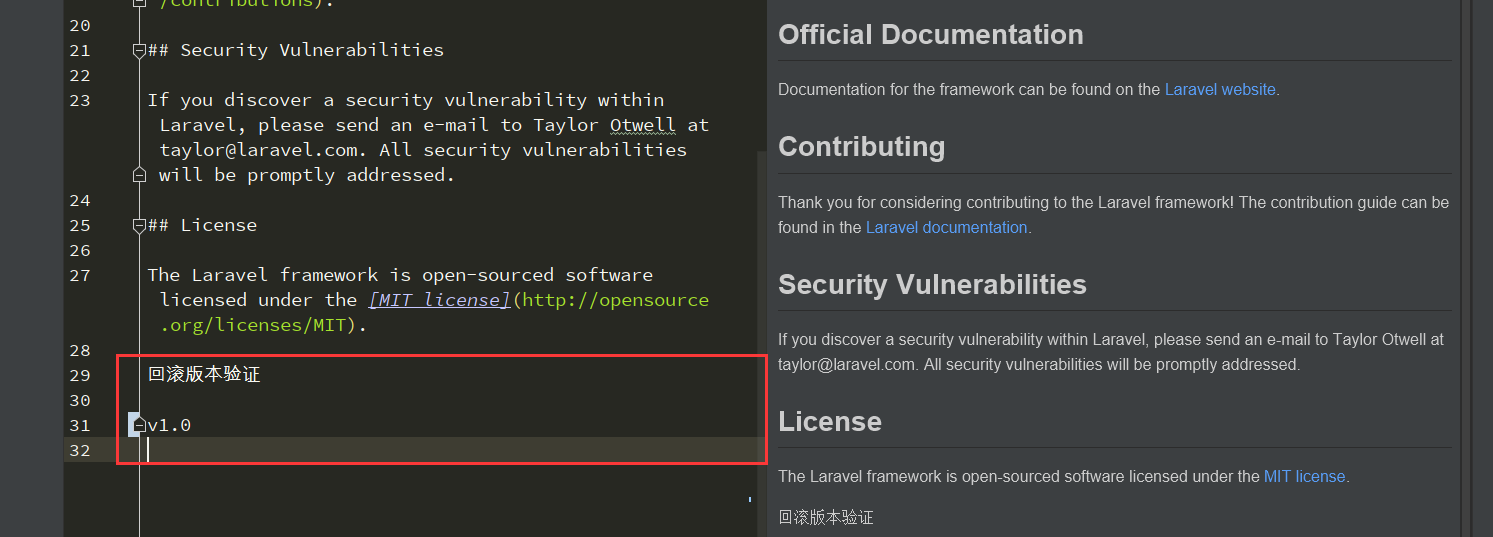Open the Laravel documentation link in preview

point(946,227)
